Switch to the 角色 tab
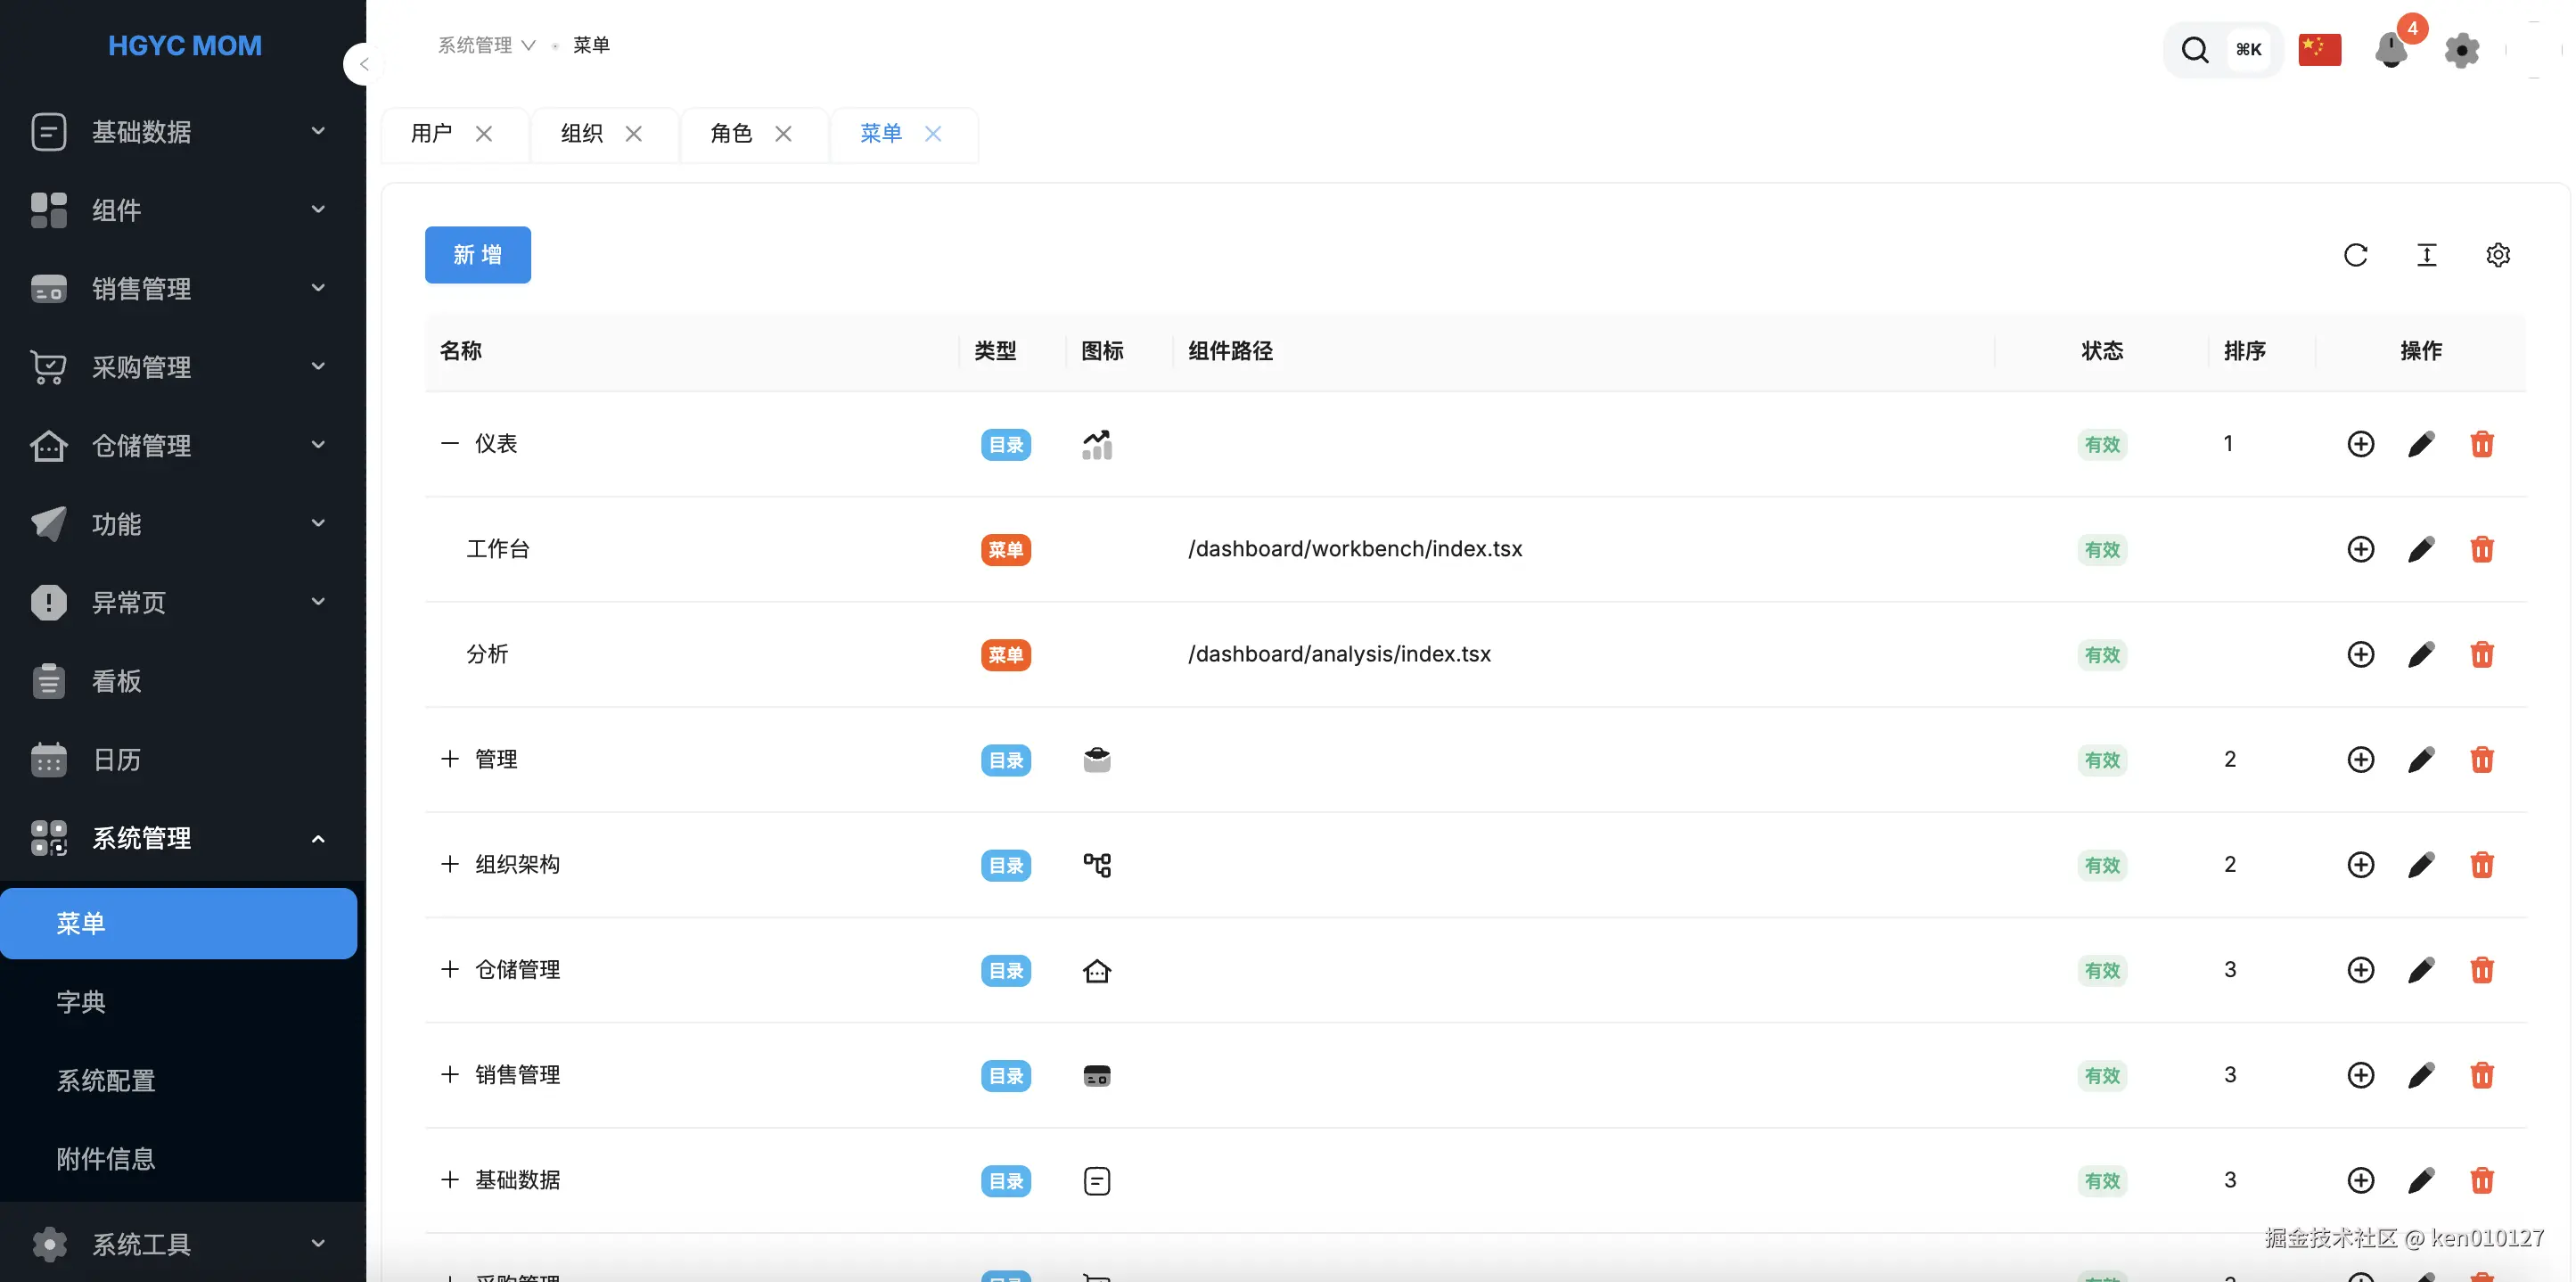The image size is (2576, 1282). click(x=731, y=134)
